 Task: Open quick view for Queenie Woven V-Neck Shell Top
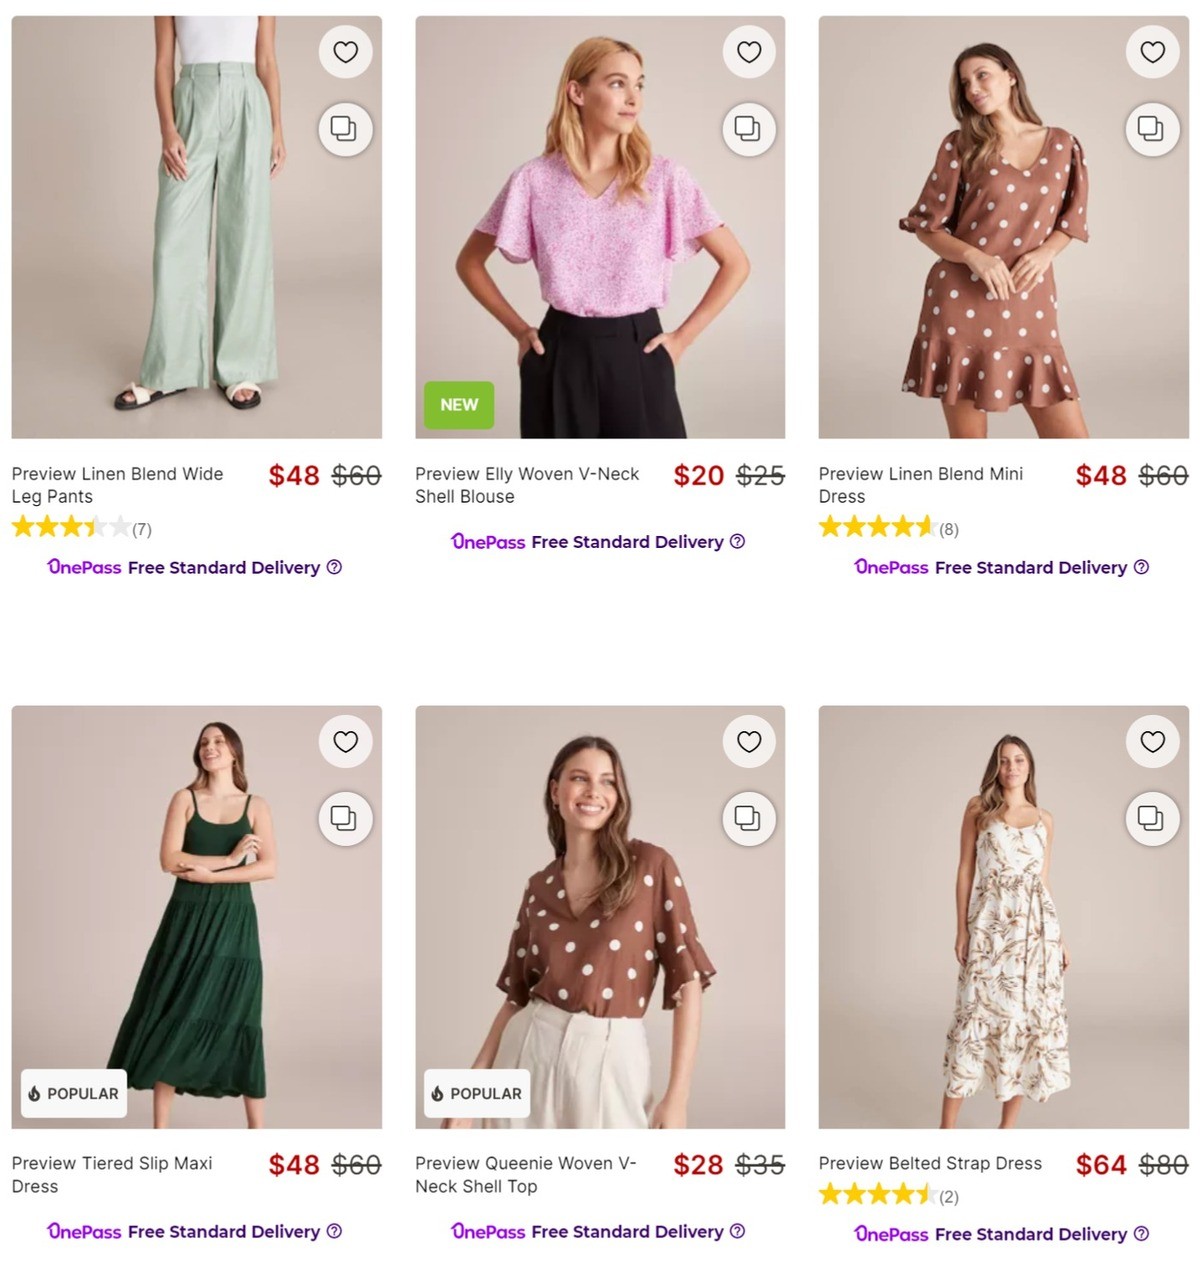[x=749, y=819]
